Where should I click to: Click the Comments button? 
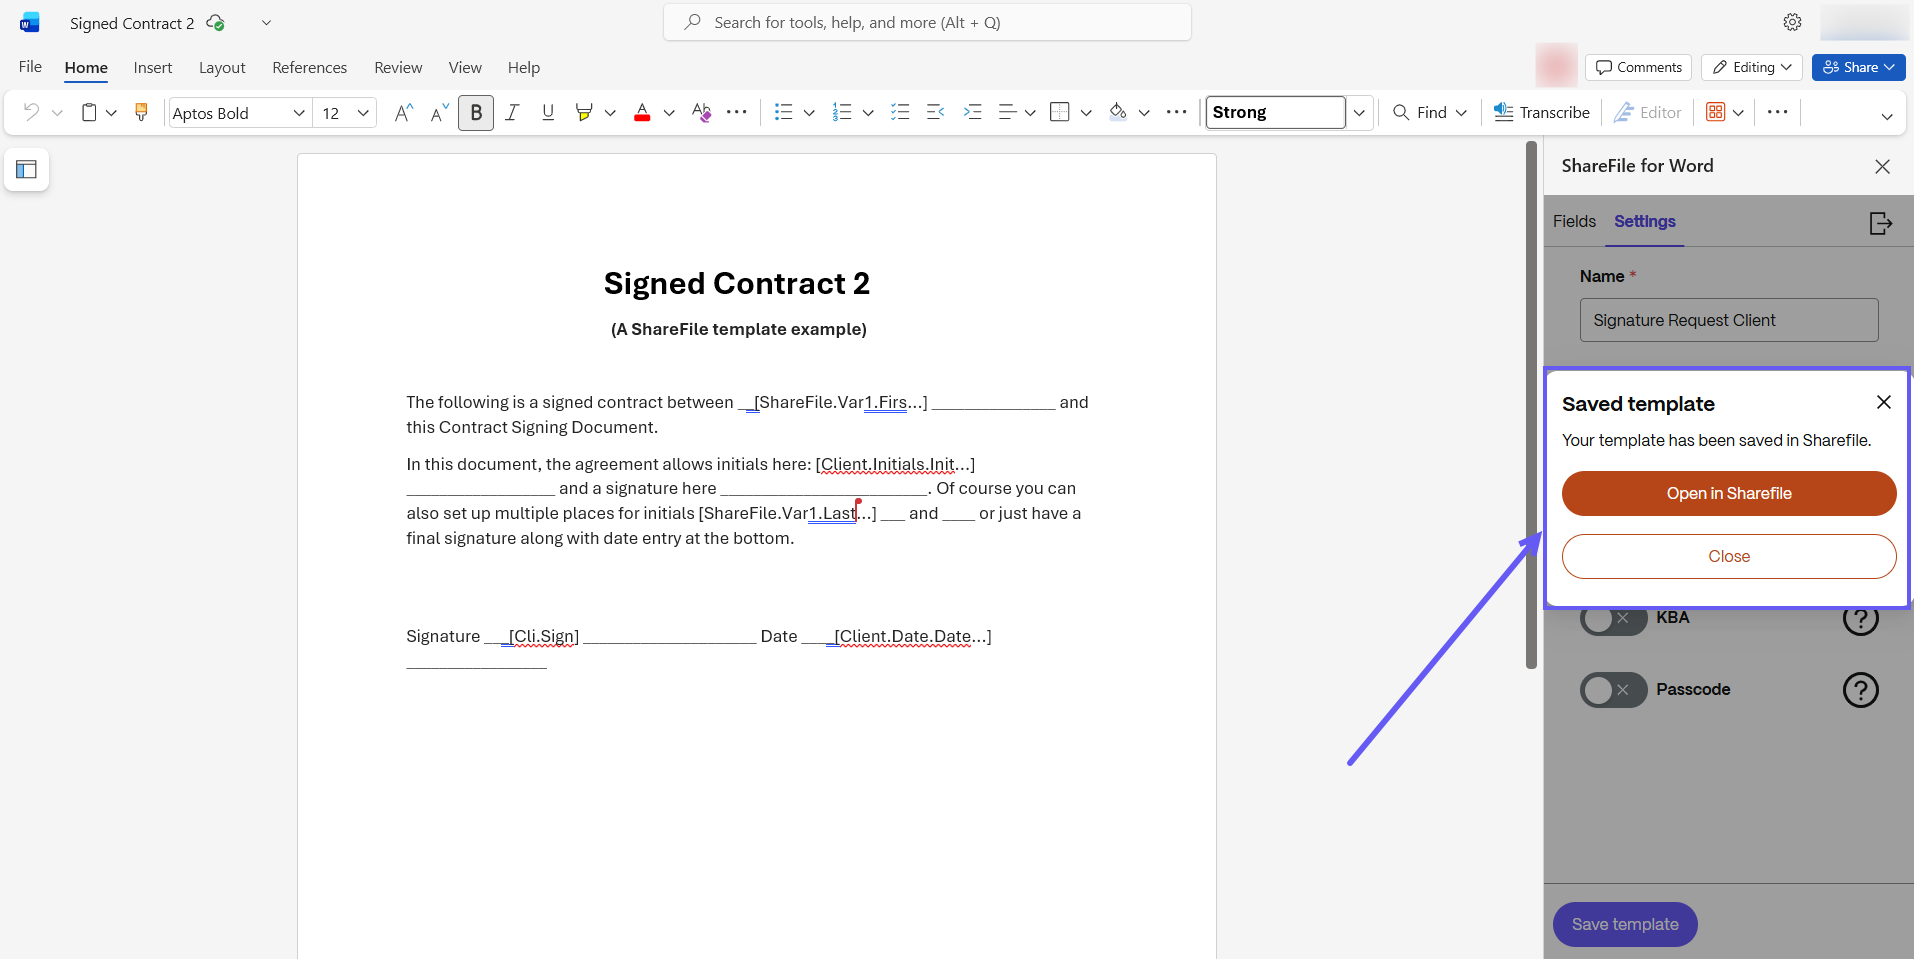pyautogui.click(x=1638, y=67)
